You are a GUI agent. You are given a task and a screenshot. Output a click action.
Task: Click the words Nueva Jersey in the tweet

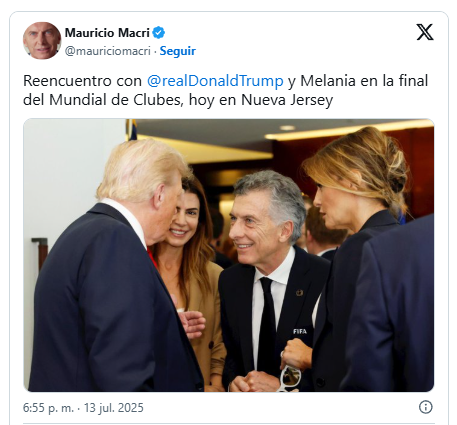click(x=287, y=100)
